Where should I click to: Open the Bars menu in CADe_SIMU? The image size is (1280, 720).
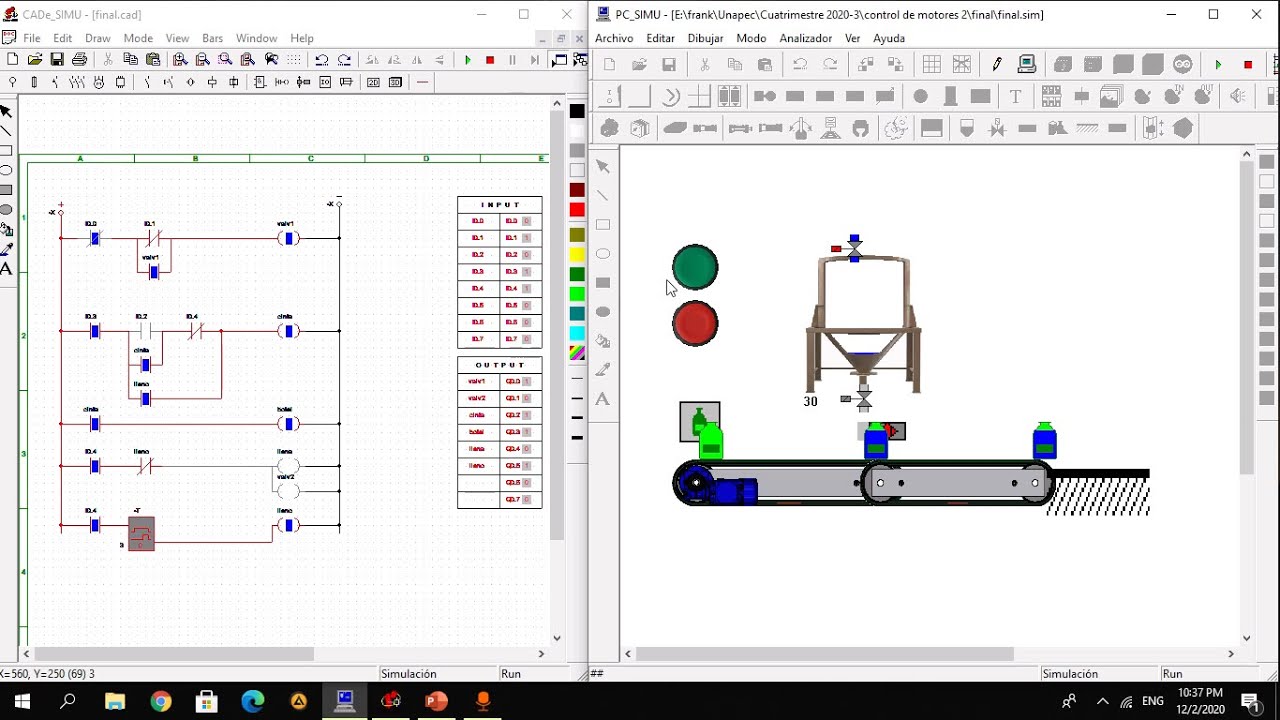click(213, 38)
